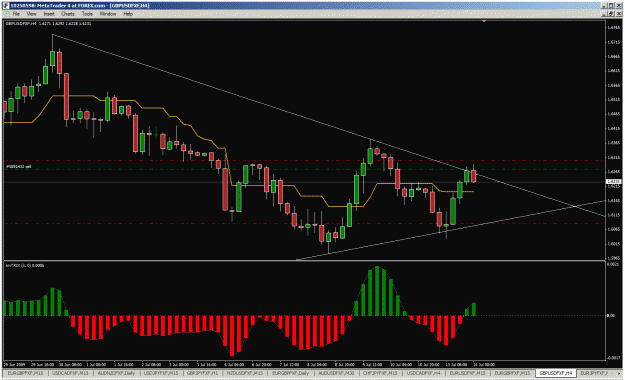Viewport: 625px width, 380px height.
Task: Open the Window menu
Action: (x=108, y=14)
